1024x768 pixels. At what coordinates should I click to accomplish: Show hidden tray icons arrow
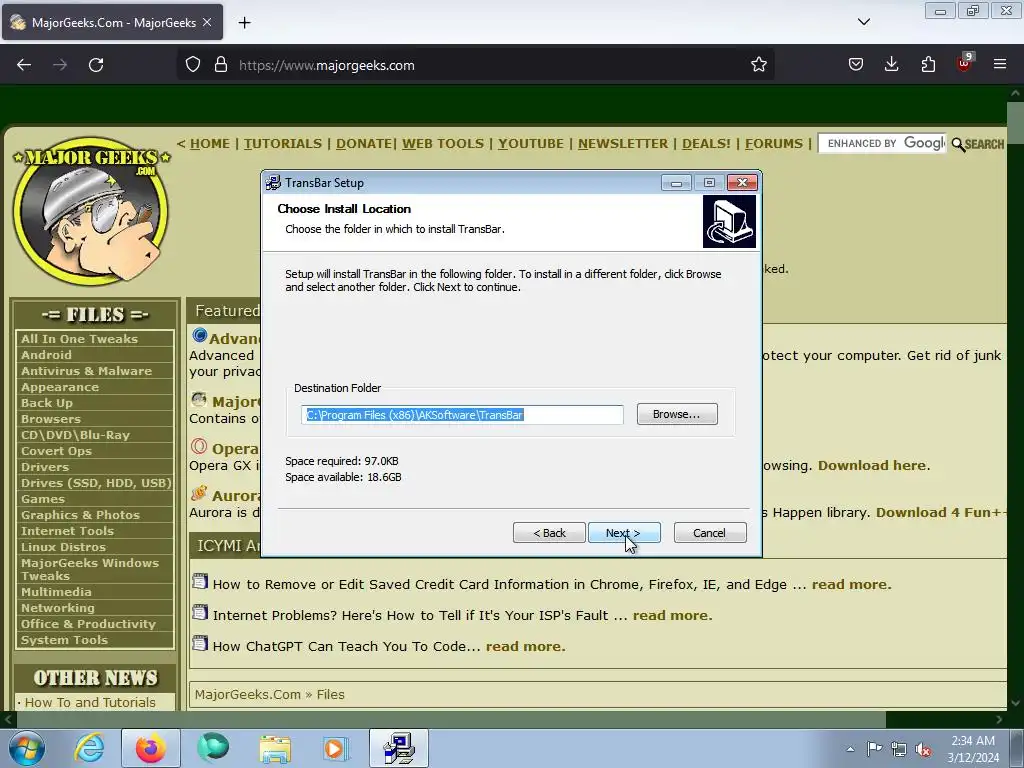[850, 749]
